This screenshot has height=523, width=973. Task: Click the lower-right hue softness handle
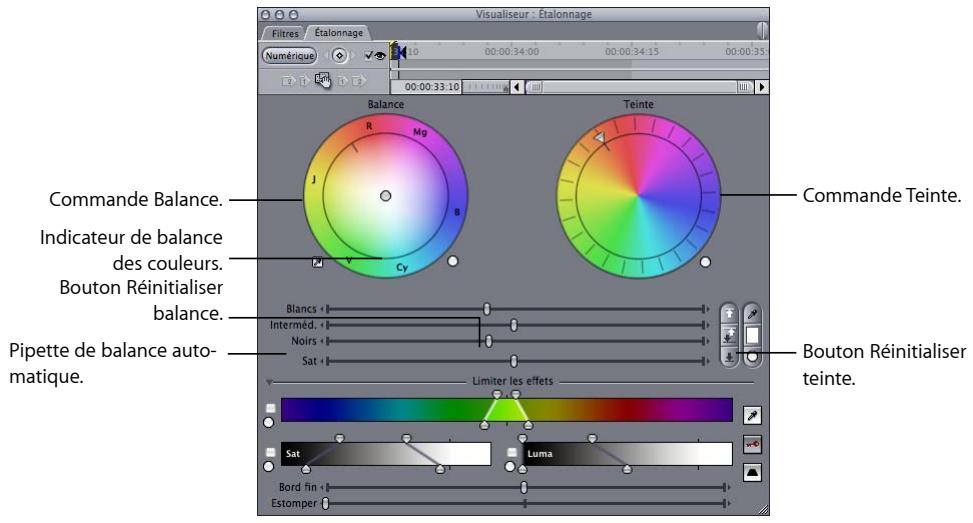[528, 425]
